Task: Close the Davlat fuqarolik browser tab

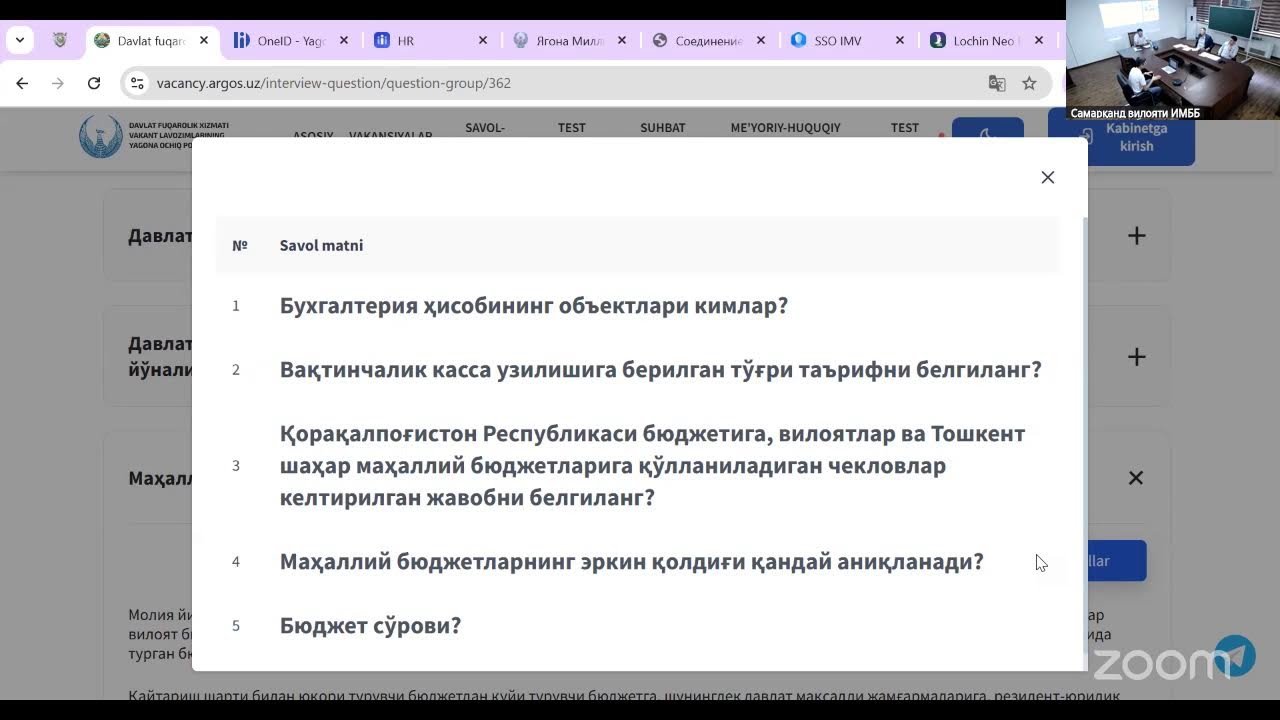Action: (x=204, y=41)
